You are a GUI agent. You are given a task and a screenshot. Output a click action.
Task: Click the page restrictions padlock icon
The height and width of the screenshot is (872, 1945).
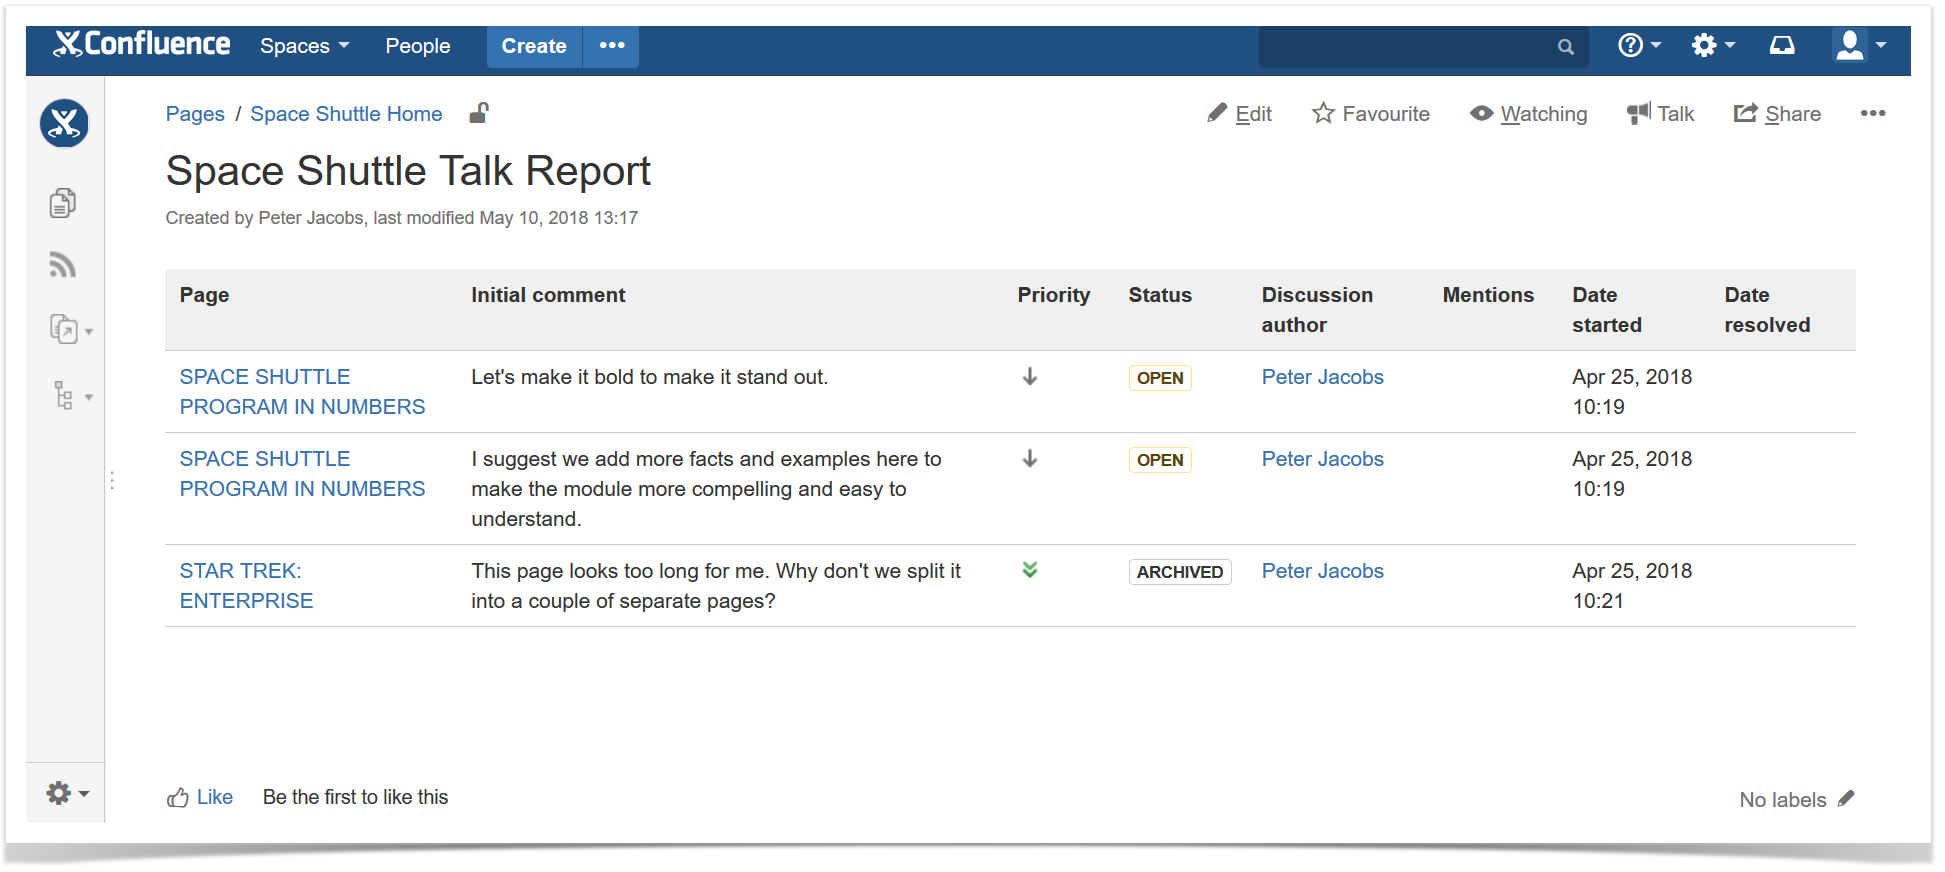pos(479,113)
